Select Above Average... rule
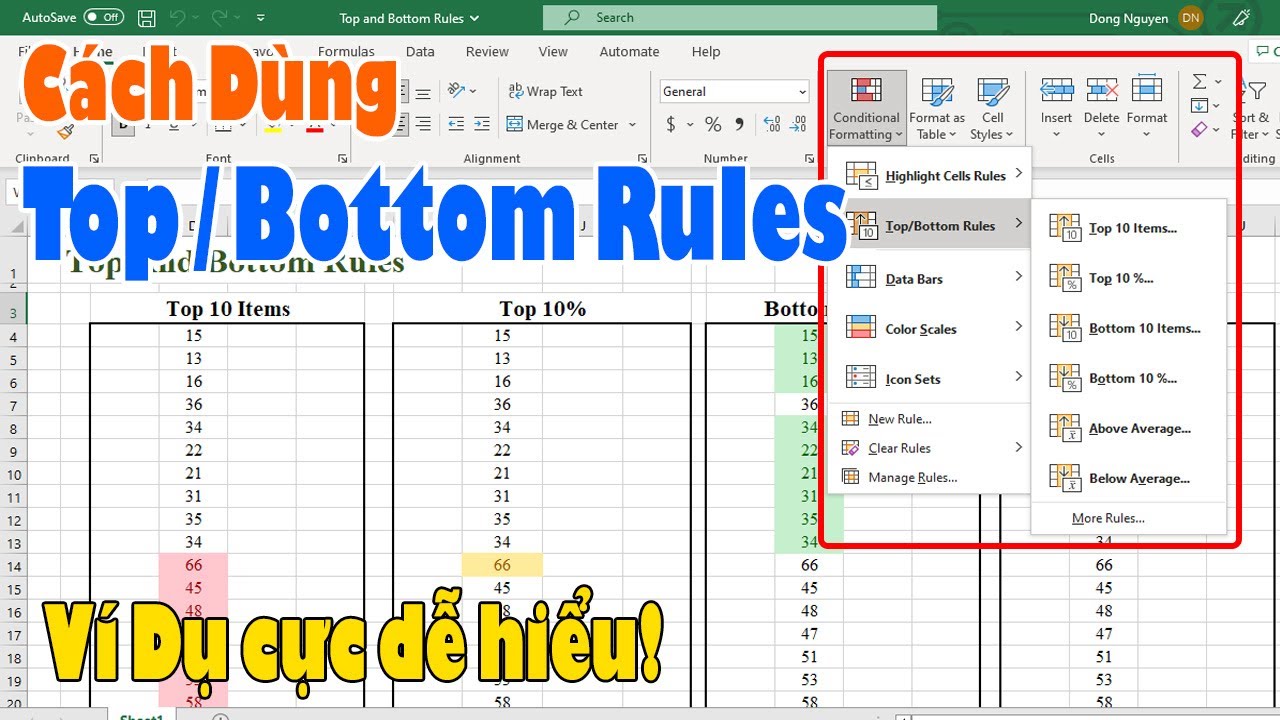The height and width of the screenshot is (720, 1280). click(x=1128, y=428)
